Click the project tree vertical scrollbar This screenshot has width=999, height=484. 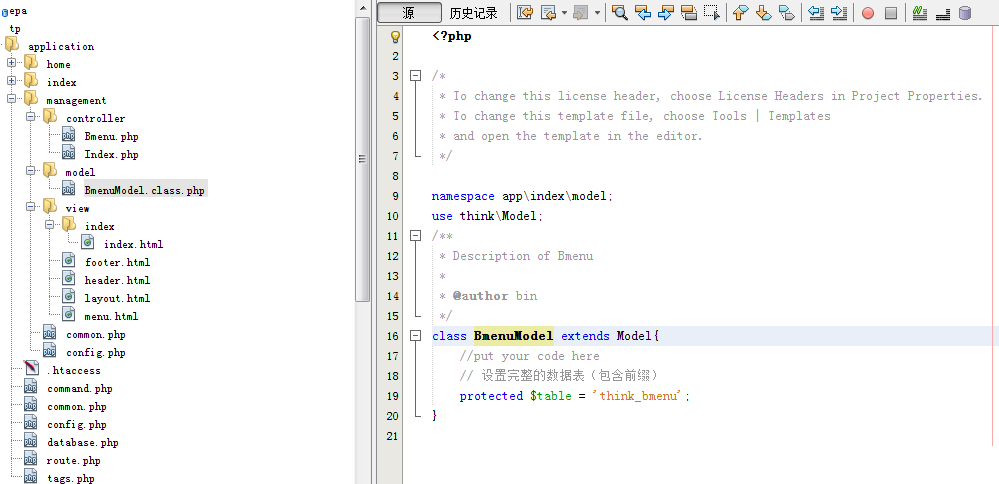tap(363, 150)
